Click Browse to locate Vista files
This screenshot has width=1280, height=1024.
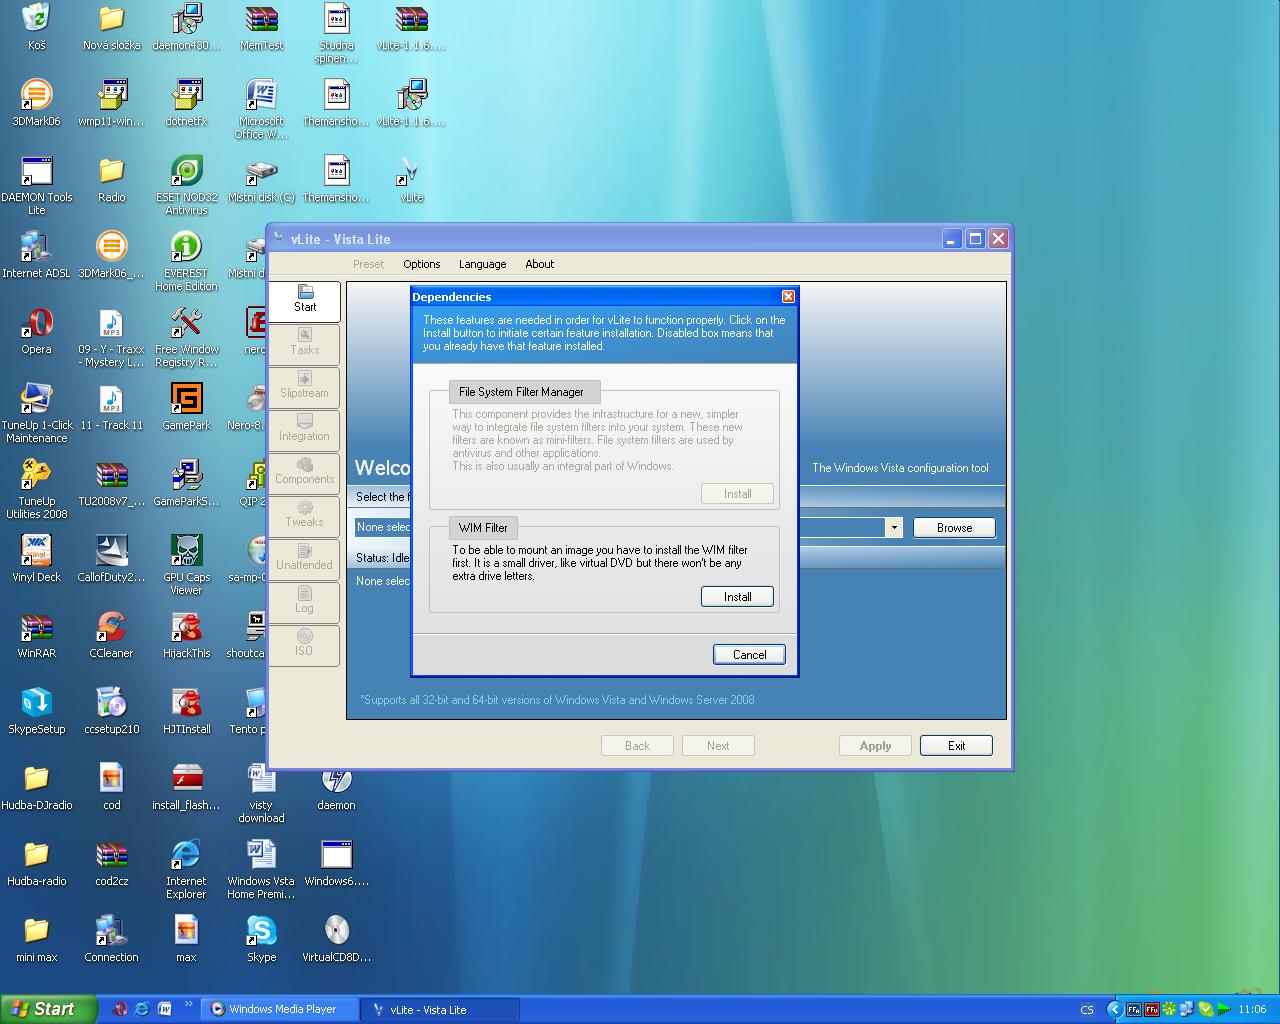click(x=954, y=528)
